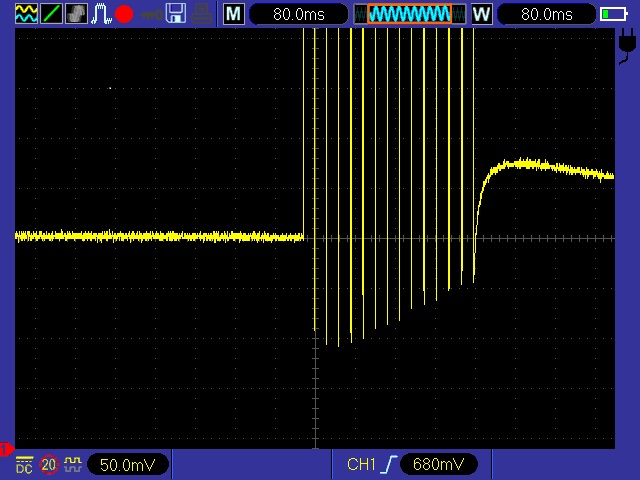Open the 50.0mV vertical scale value
Screen dimensions: 640x480
coord(128,464)
